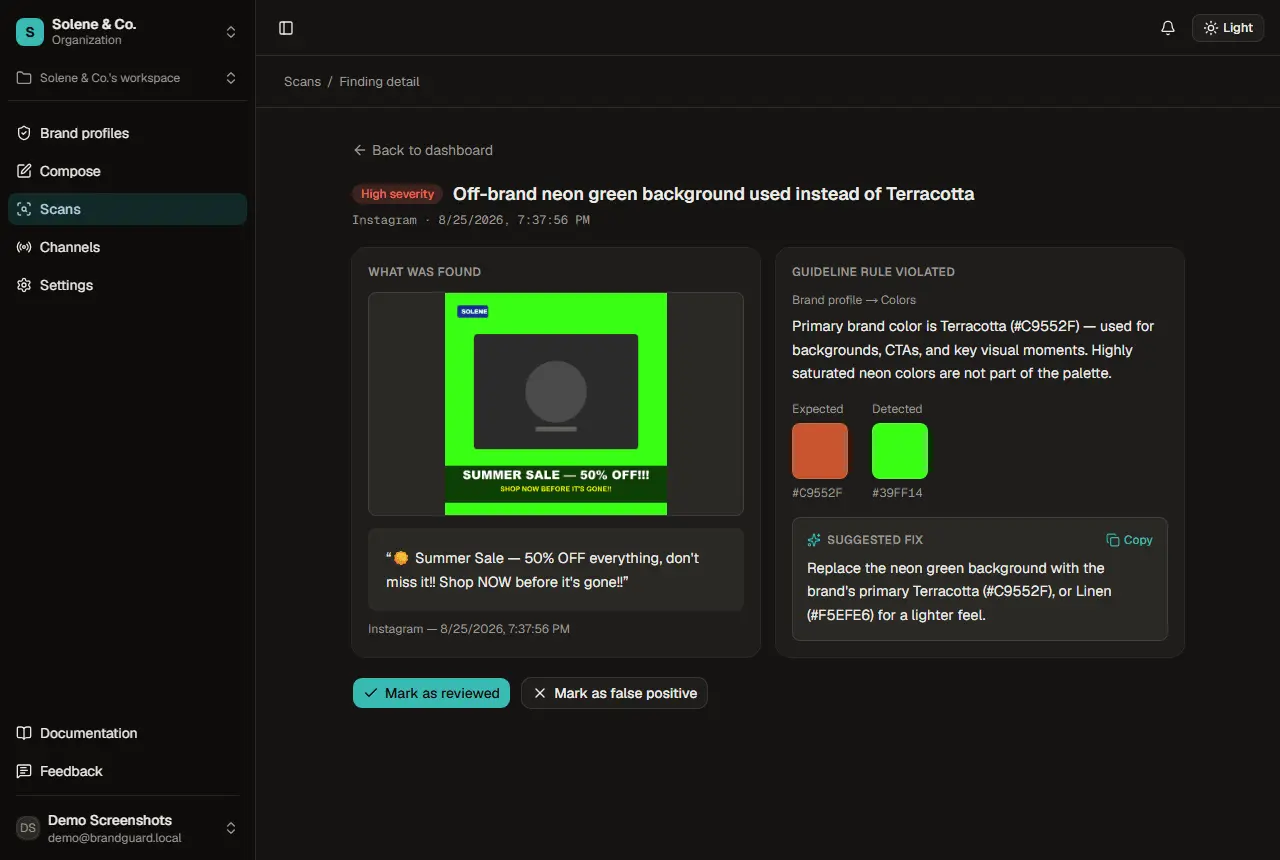Image resolution: width=1280 pixels, height=860 pixels.
Task: Go to the Compose page
Action: [127, 171]
